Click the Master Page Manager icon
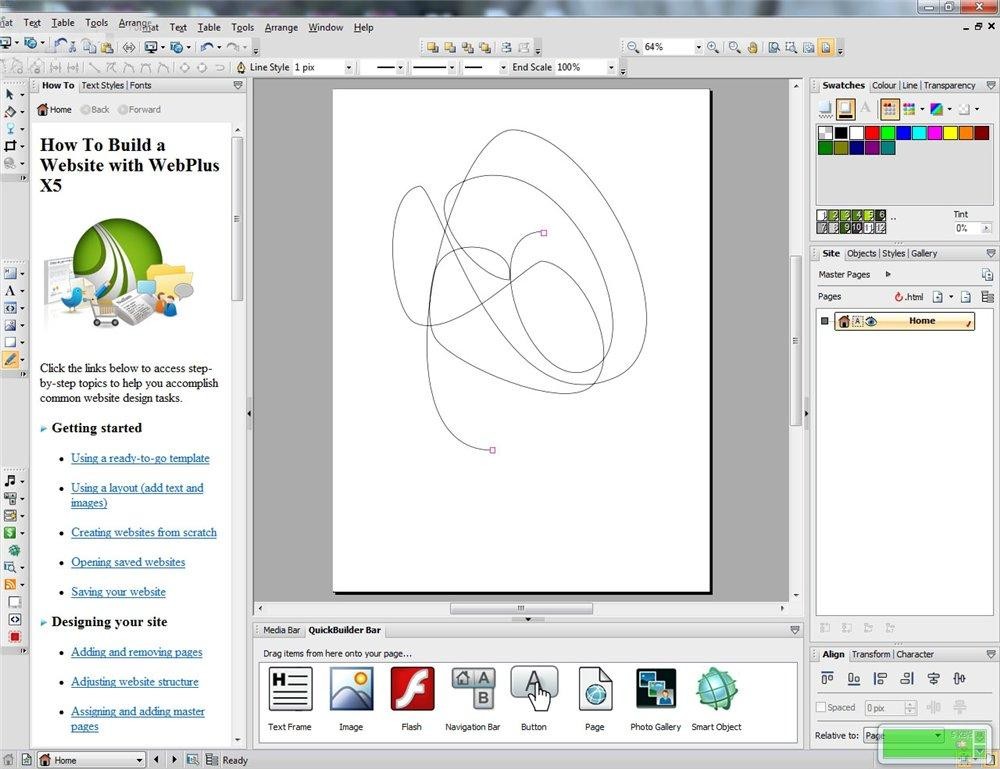Viewport: 1000px width, 769px height. click(x=987, y=275)
